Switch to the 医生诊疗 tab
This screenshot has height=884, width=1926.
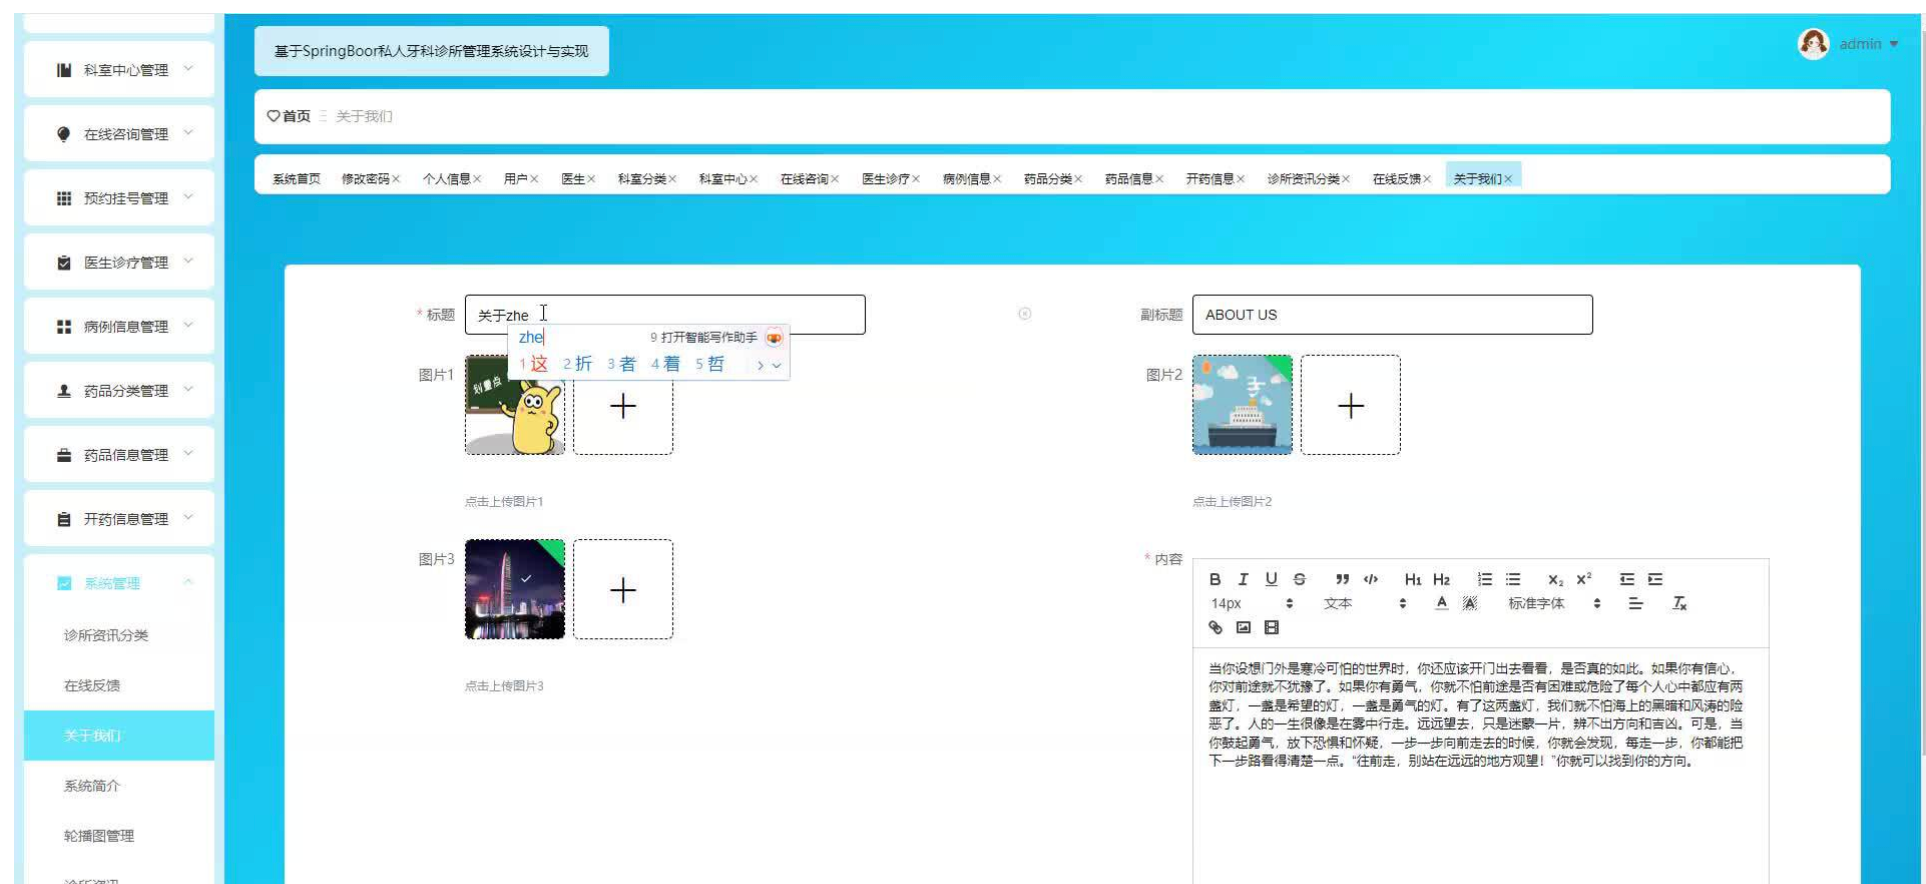click(x=885, y=179)
